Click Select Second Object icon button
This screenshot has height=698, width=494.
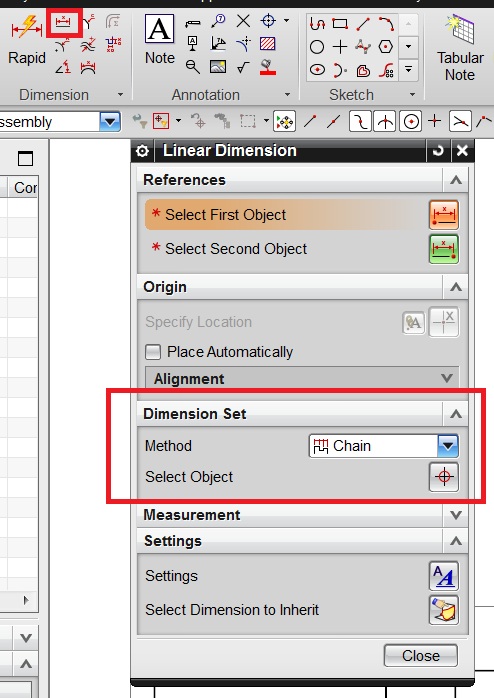click(x=444, y=249)
